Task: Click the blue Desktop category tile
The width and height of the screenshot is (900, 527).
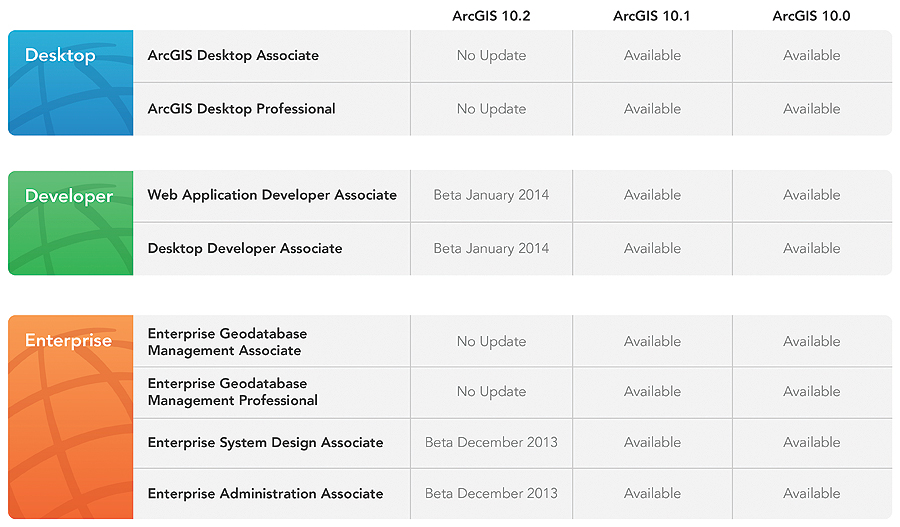Action: click(70, 82)
